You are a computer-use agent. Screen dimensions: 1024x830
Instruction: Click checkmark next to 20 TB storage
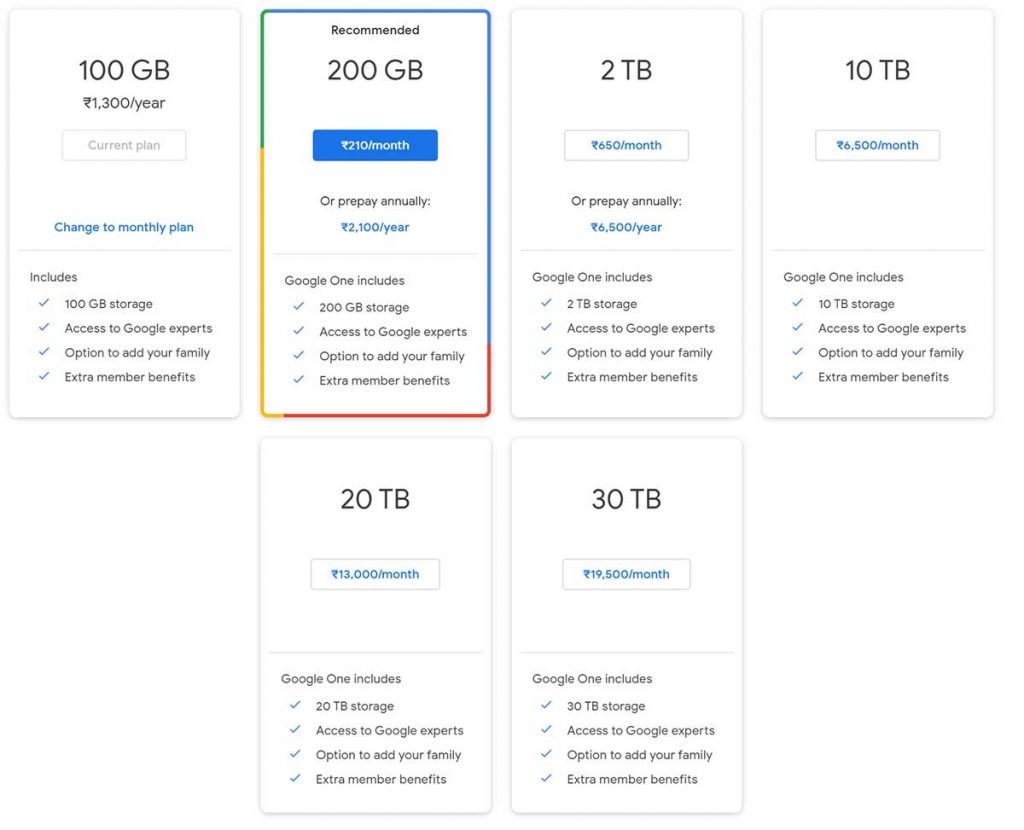click(295, 705)
